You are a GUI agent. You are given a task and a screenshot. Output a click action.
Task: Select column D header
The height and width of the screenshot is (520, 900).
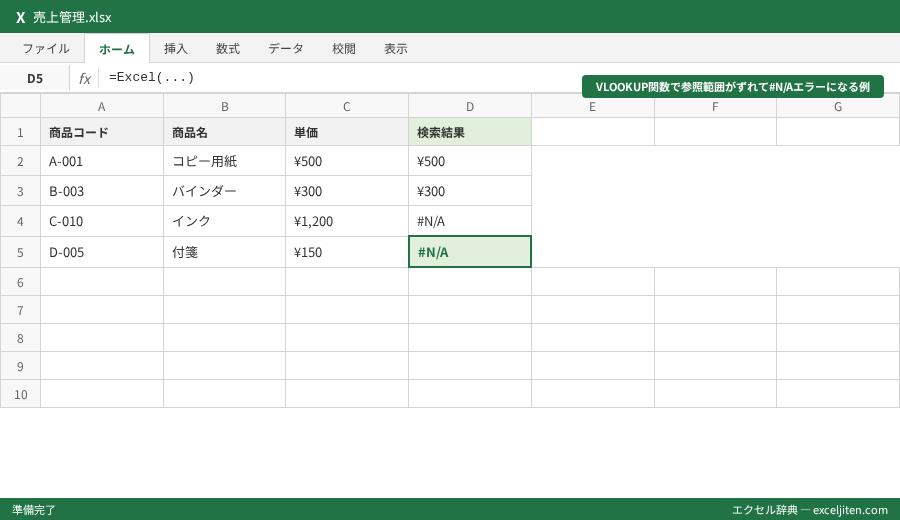[x=470, y=106]
